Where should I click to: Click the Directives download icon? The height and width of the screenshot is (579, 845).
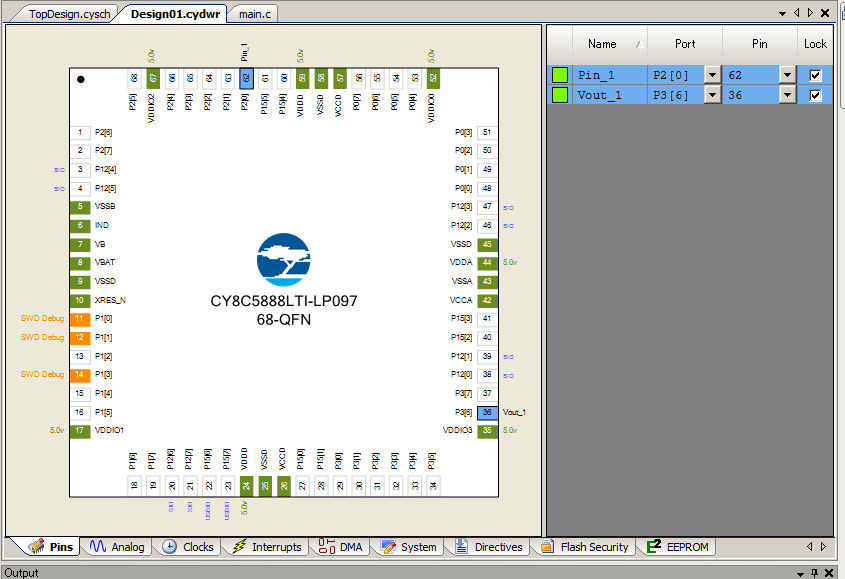[462, 546]
